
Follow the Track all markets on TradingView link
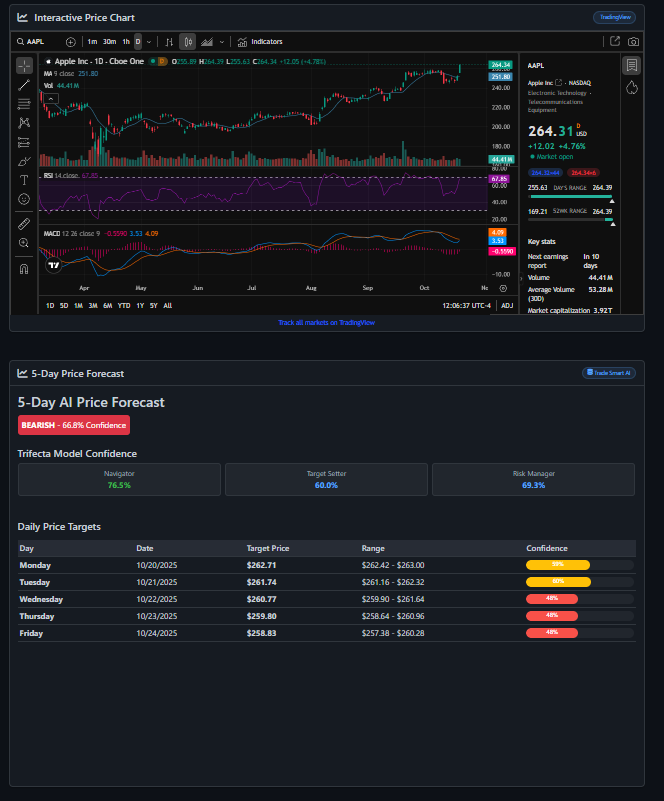326,323
